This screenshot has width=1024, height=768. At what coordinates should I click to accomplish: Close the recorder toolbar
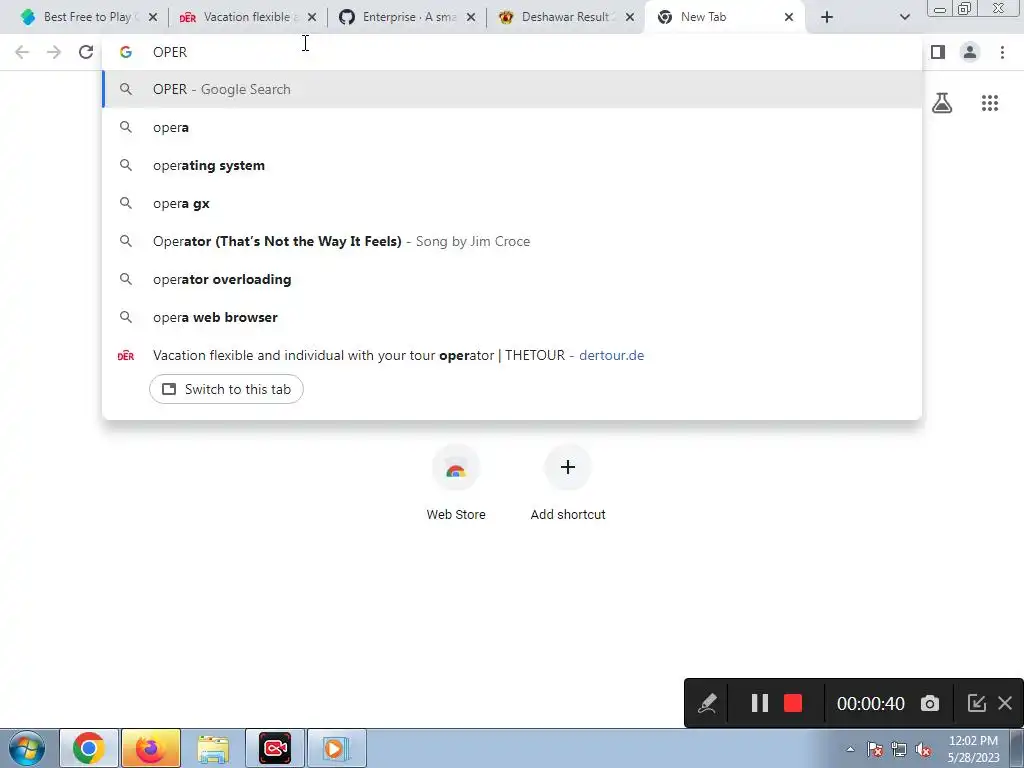(1005, 703)
